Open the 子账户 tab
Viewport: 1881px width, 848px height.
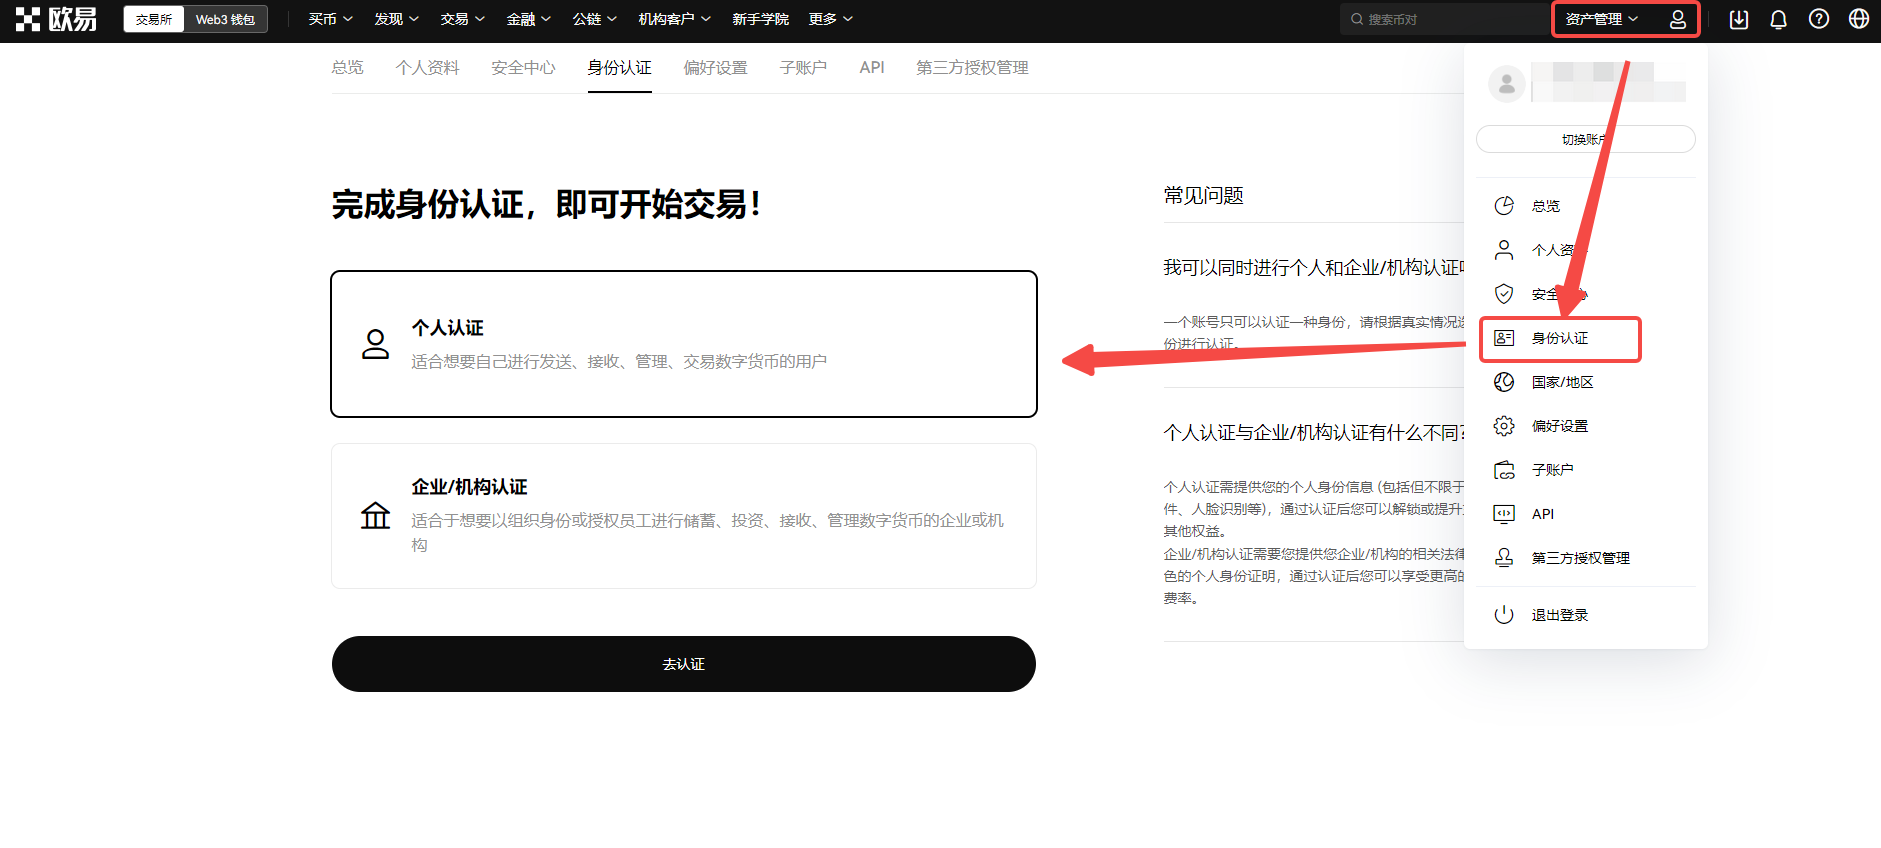pyautogui.click(x=804, y=67)
